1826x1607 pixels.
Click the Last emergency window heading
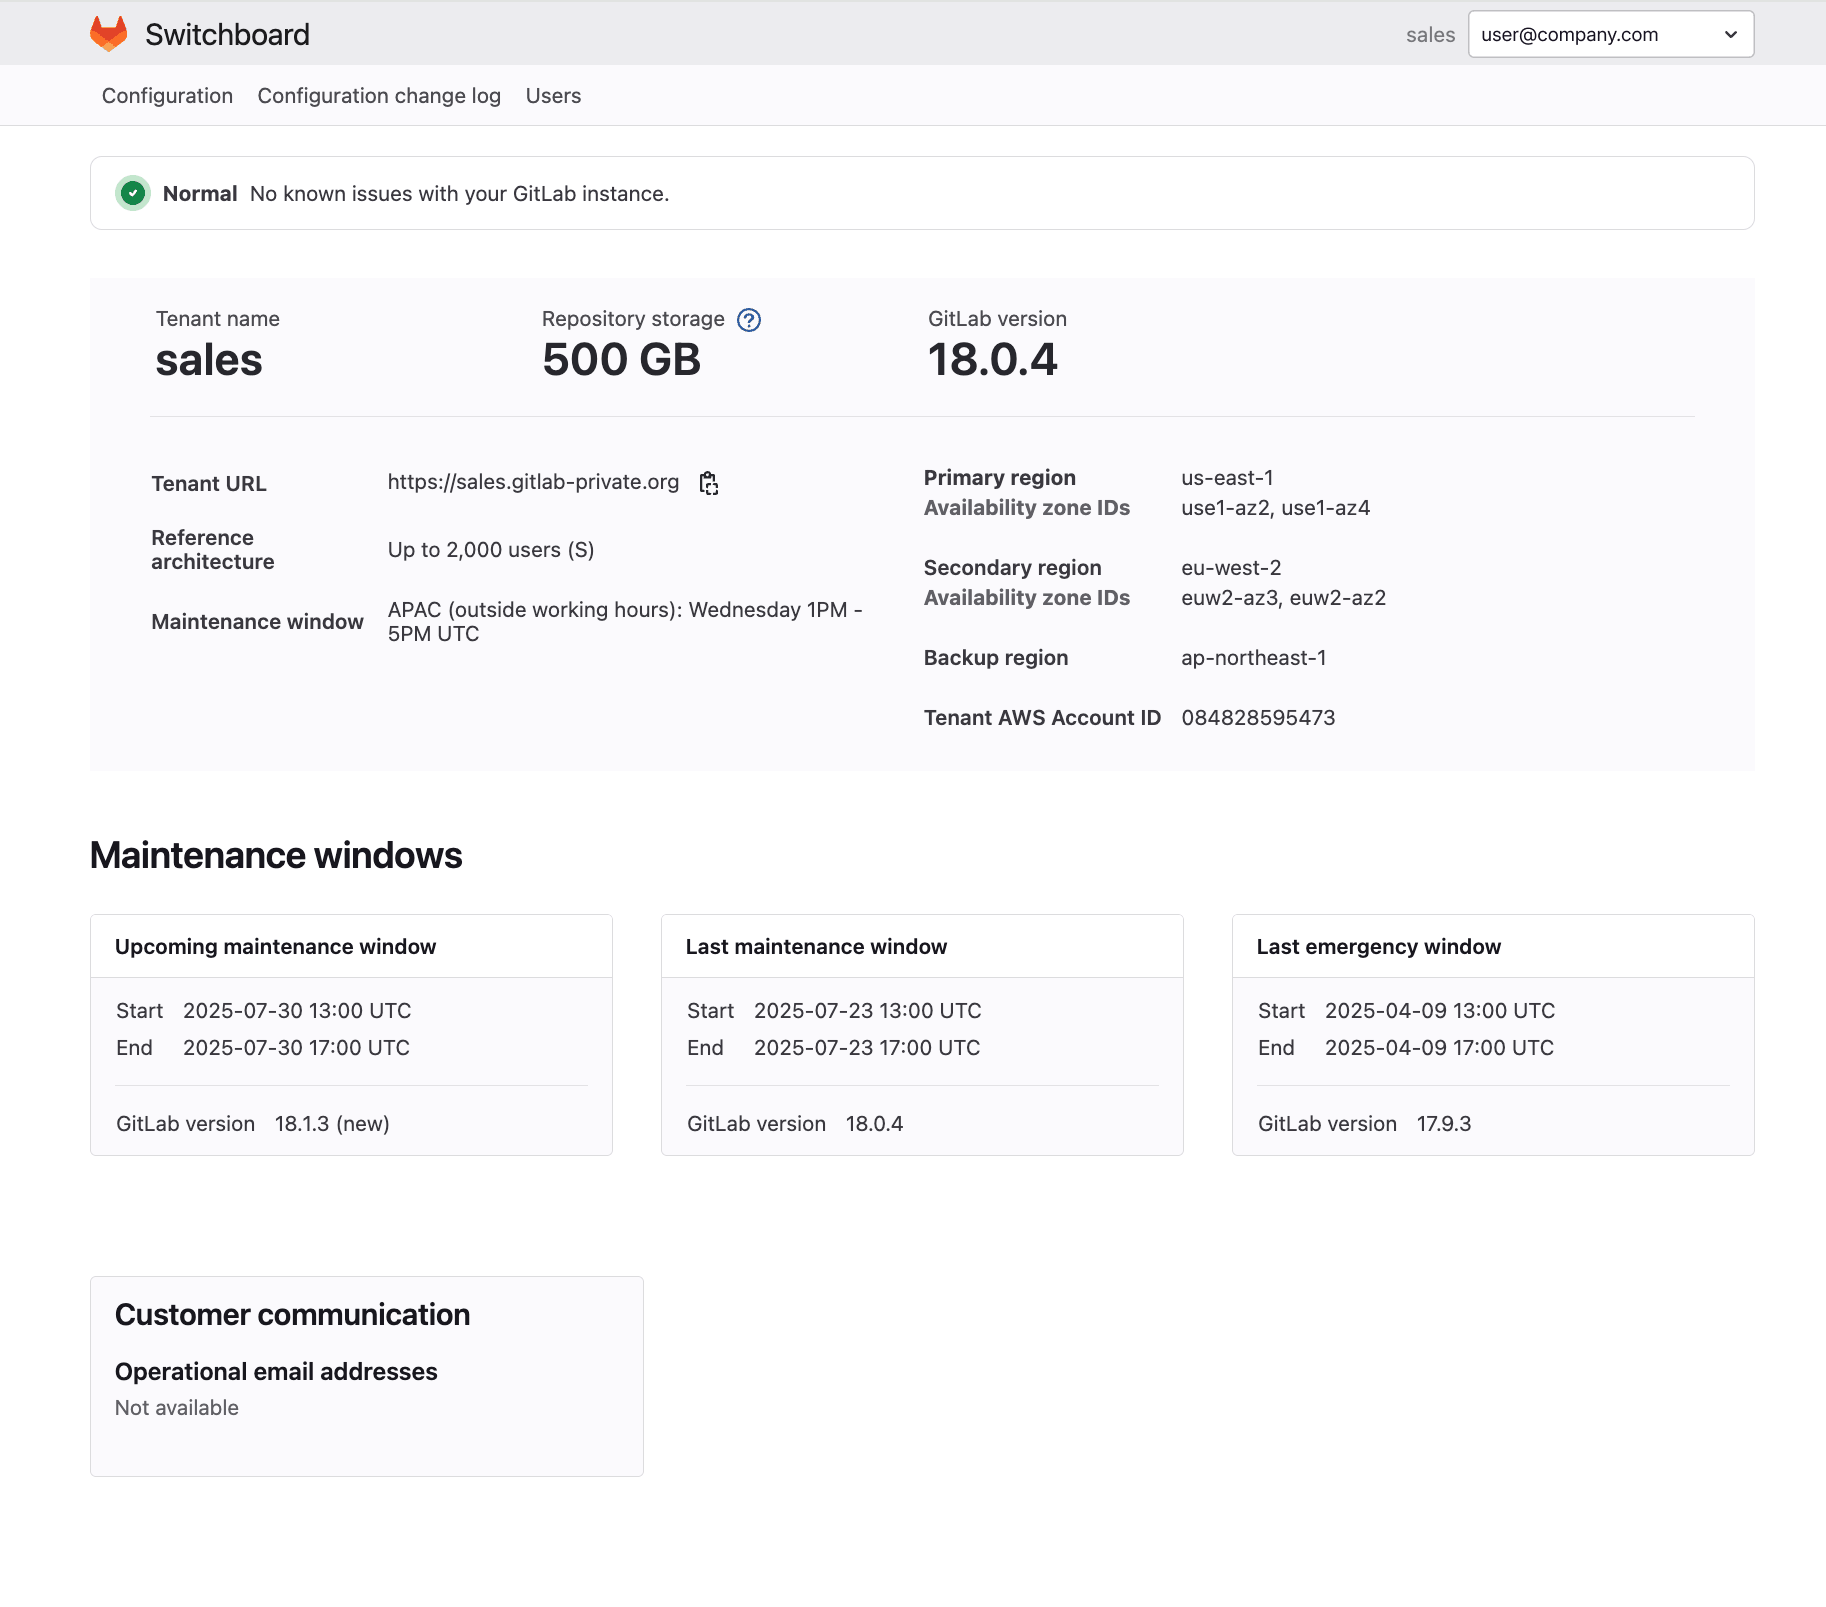point(1378,946)
